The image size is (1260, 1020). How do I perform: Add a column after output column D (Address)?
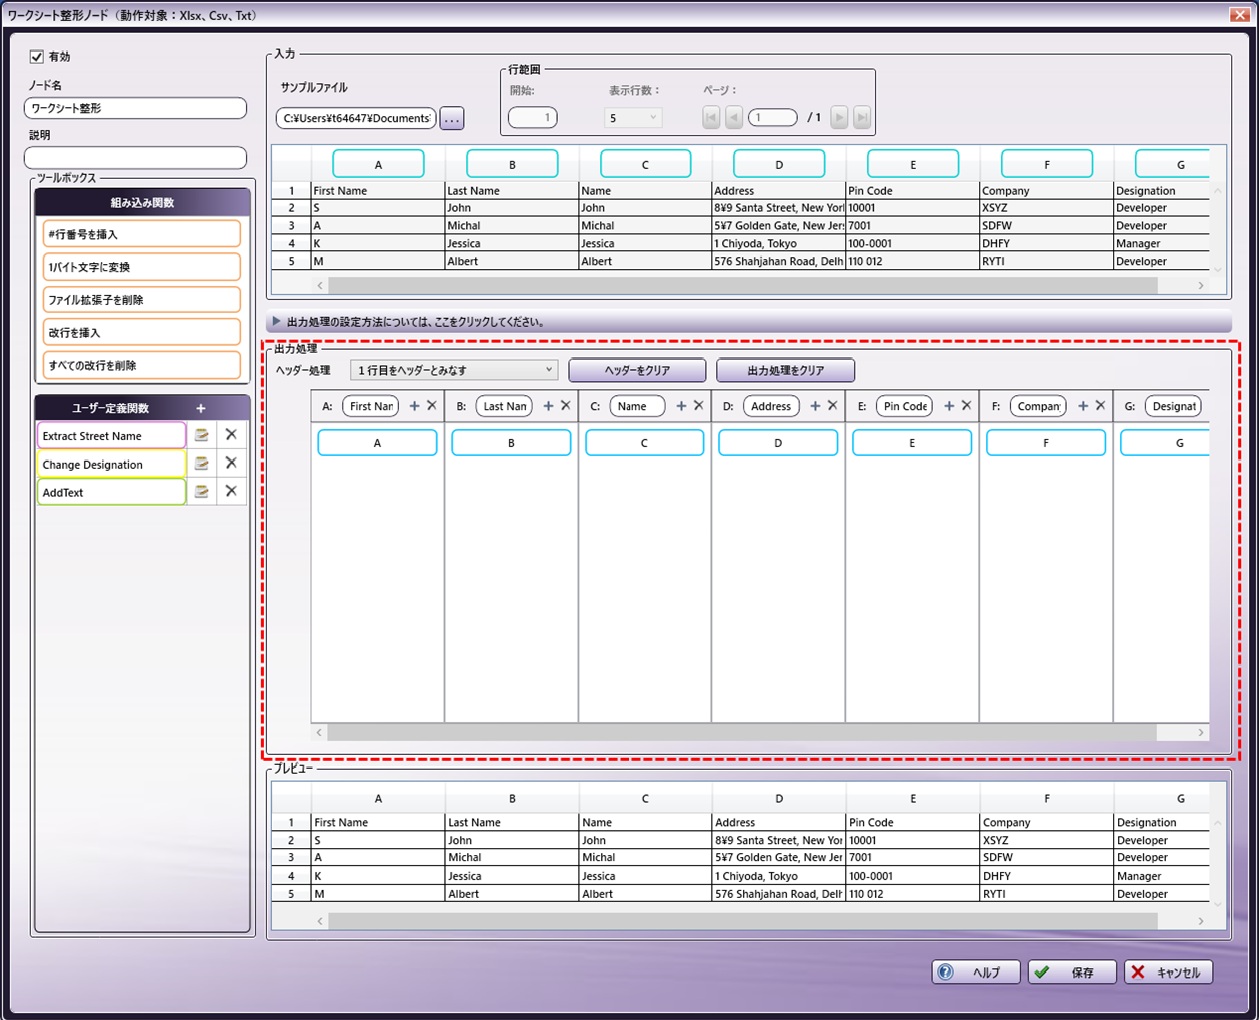815,406
